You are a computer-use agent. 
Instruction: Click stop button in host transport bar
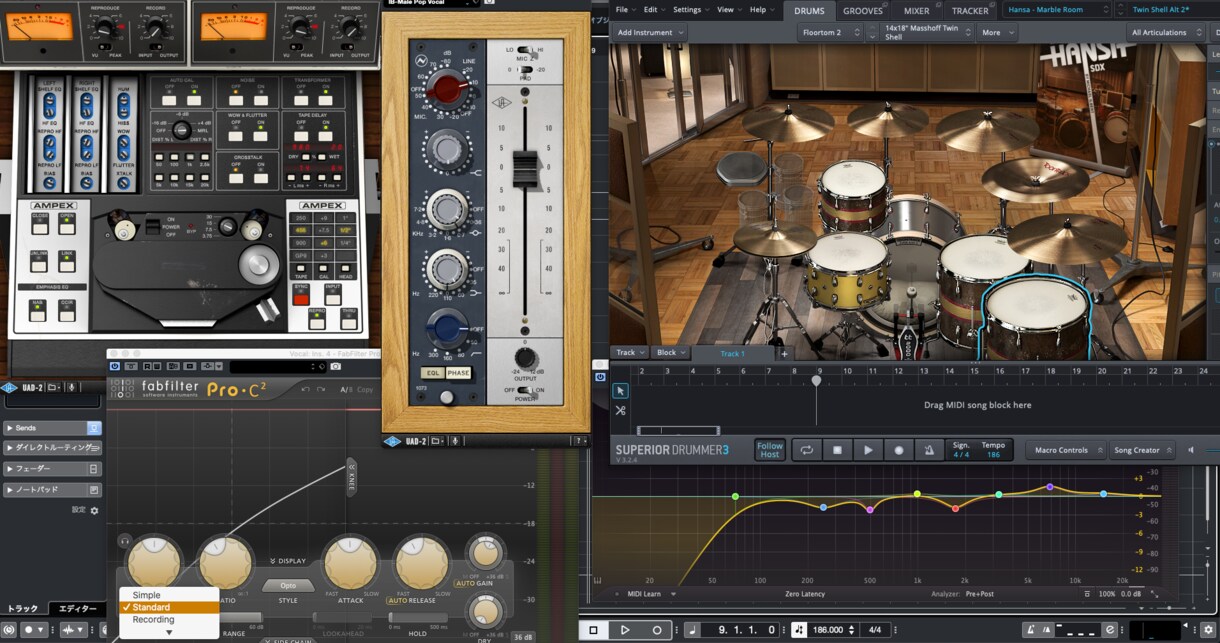[593, 630]
